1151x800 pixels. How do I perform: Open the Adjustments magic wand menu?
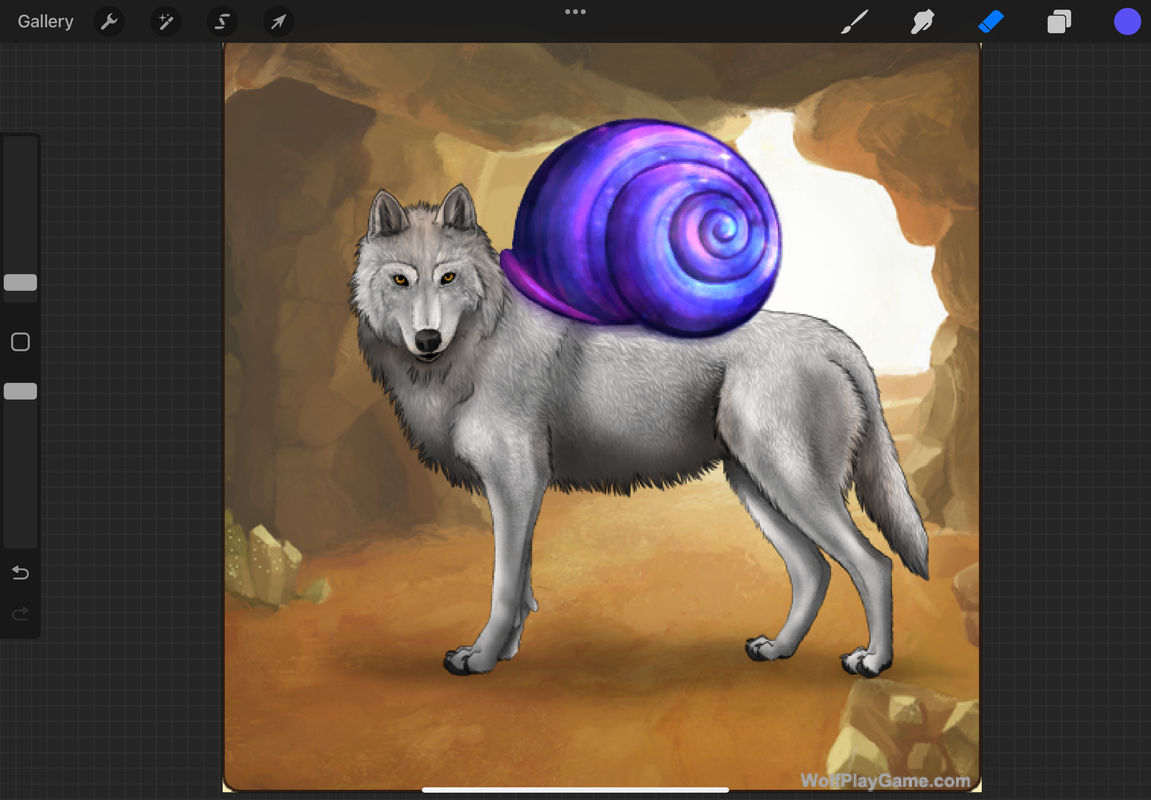(x=166, y=21)
